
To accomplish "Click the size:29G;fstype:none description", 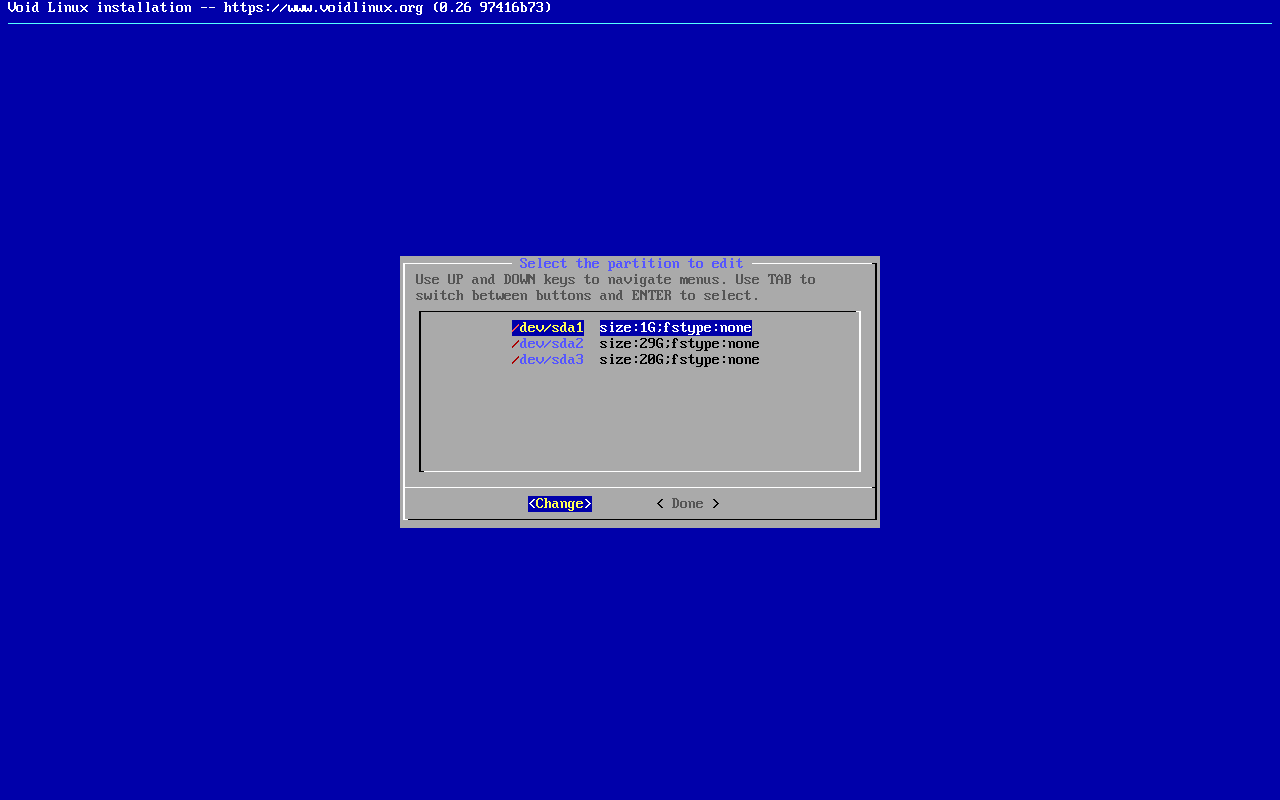I will [680, 344].
